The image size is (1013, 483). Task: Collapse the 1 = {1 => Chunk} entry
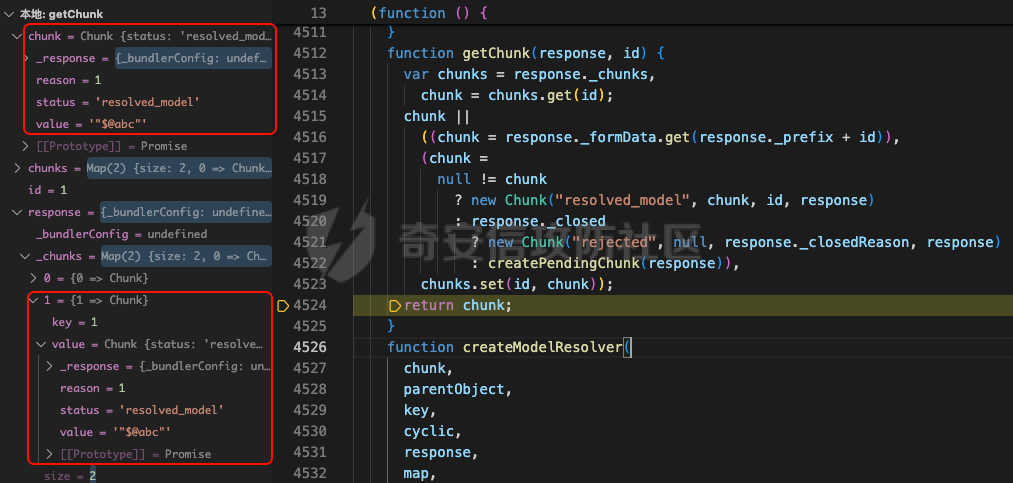34,300
